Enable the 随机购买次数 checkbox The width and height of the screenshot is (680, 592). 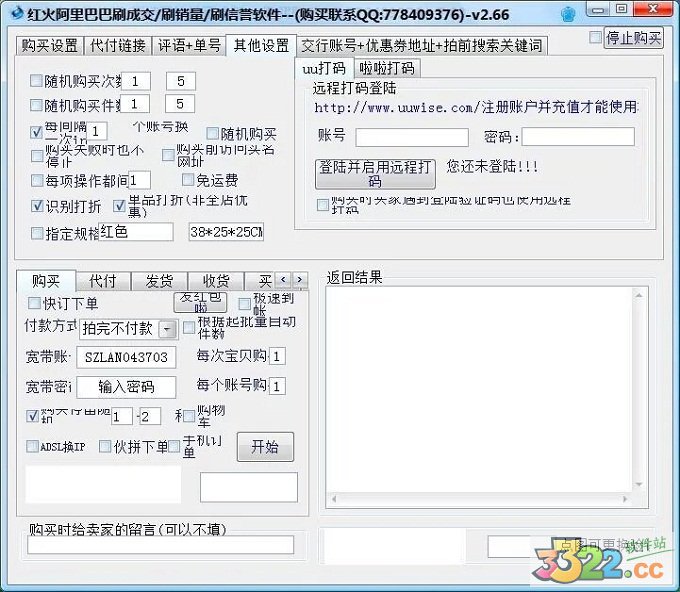tap(36, 81)
